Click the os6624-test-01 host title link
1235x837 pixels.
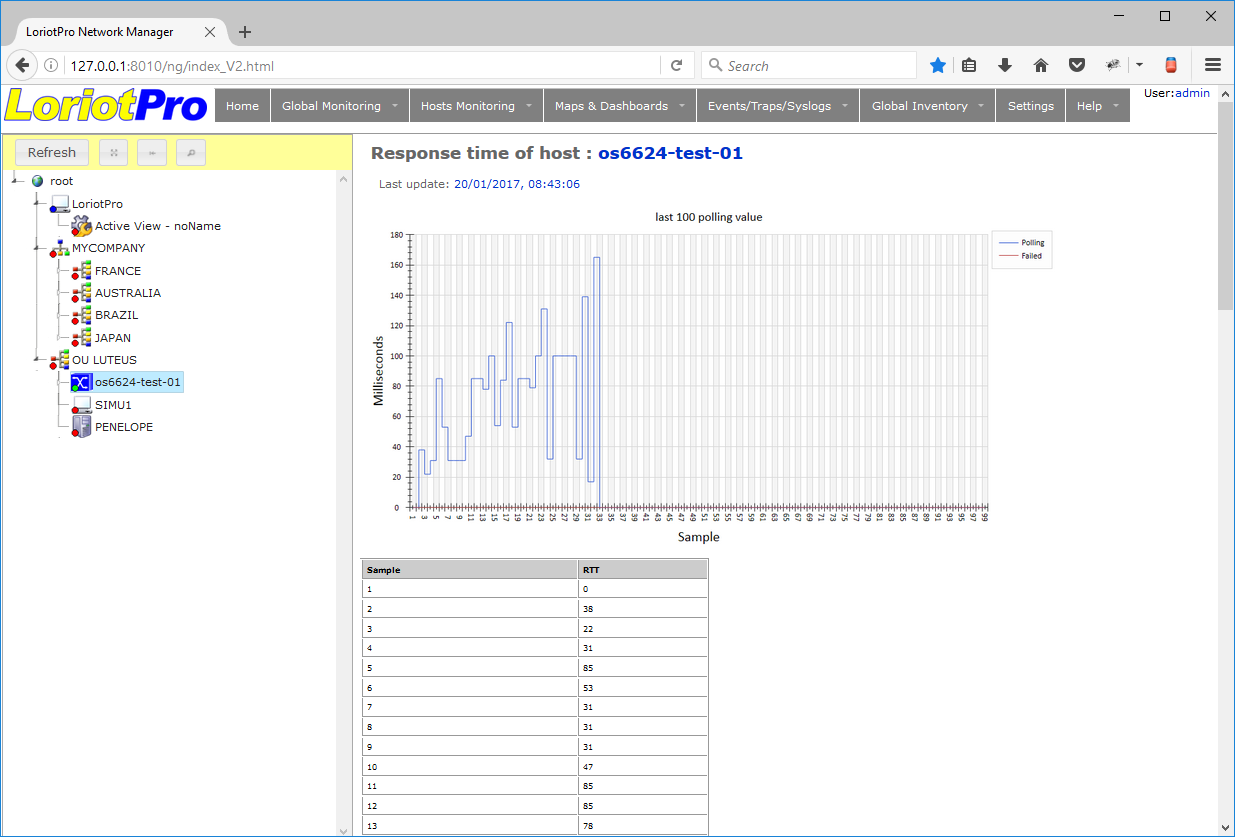coord(670,153)
